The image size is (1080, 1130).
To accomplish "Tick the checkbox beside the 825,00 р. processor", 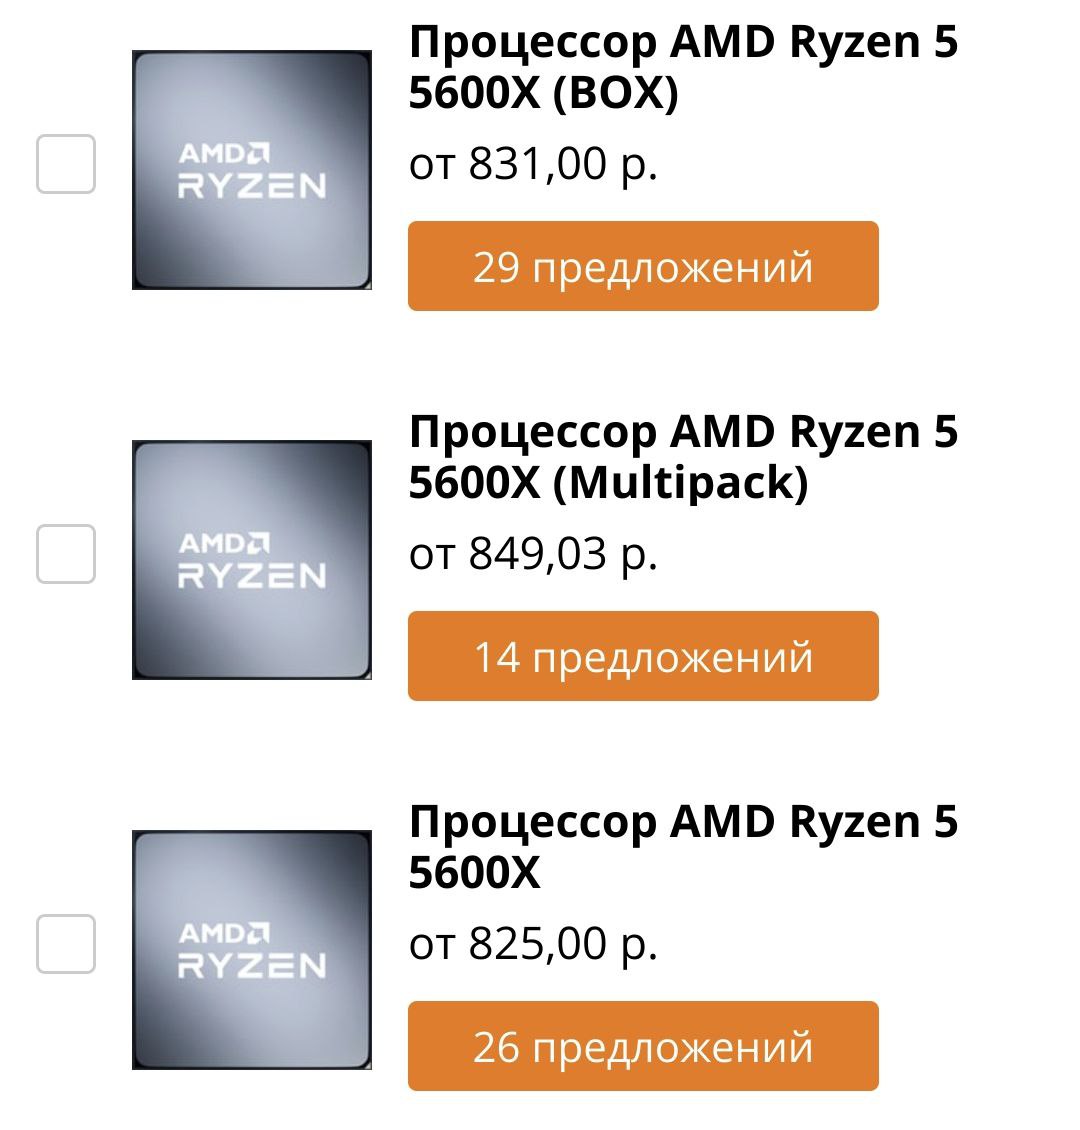I will point(66,943).
